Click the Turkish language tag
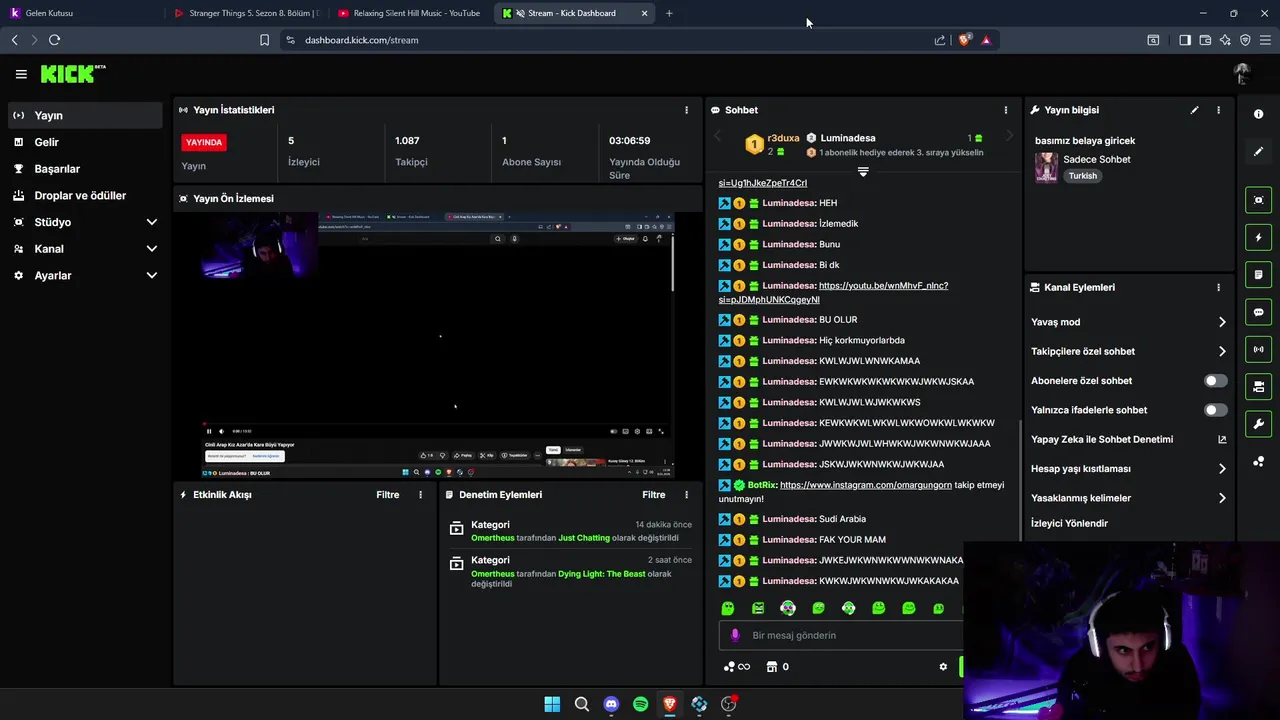 (x=1082, y=176)
